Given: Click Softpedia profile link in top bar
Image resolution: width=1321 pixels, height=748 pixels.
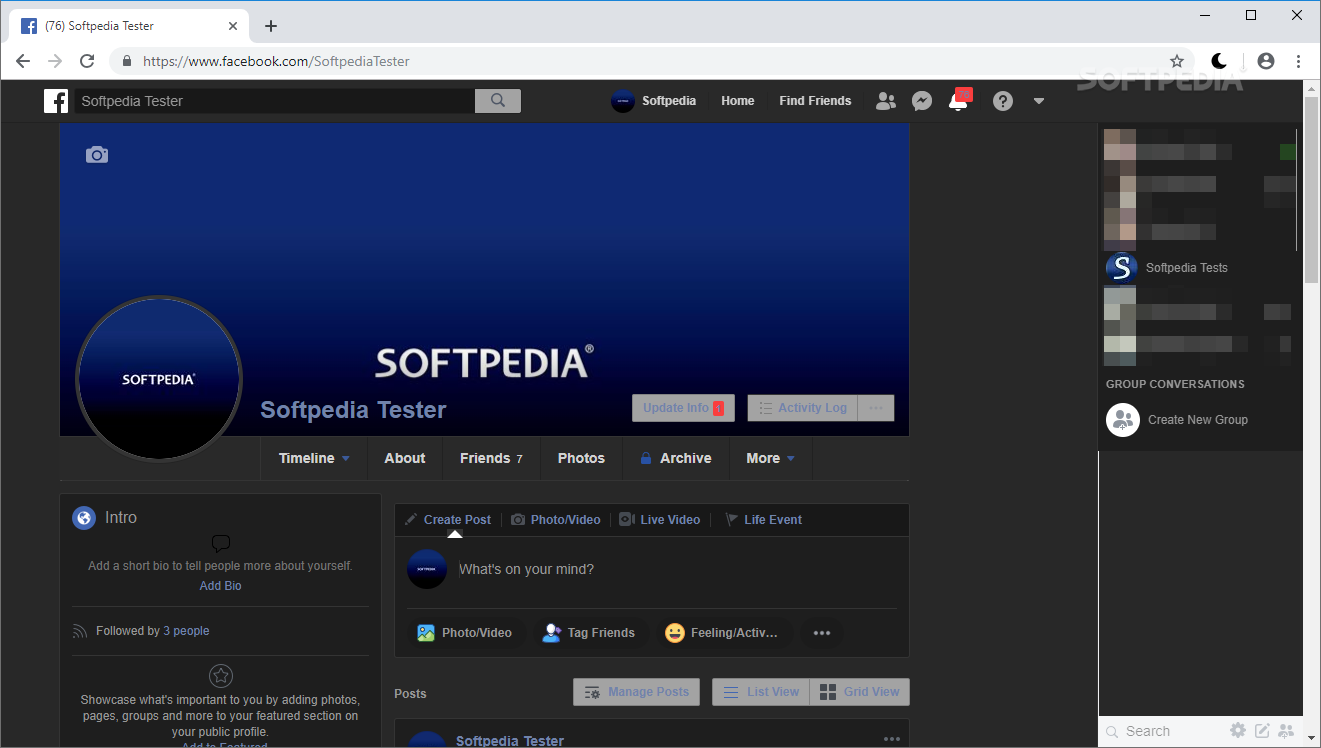Looking at the screenshot, I should point(654,101).
